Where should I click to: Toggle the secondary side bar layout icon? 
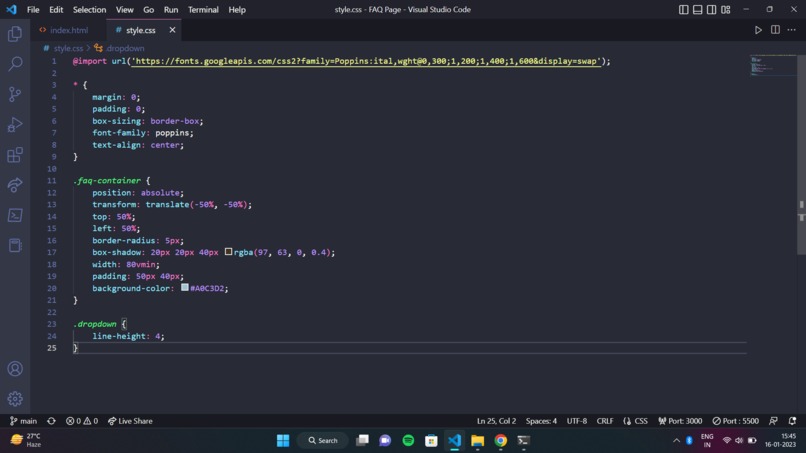click(711, 10)
